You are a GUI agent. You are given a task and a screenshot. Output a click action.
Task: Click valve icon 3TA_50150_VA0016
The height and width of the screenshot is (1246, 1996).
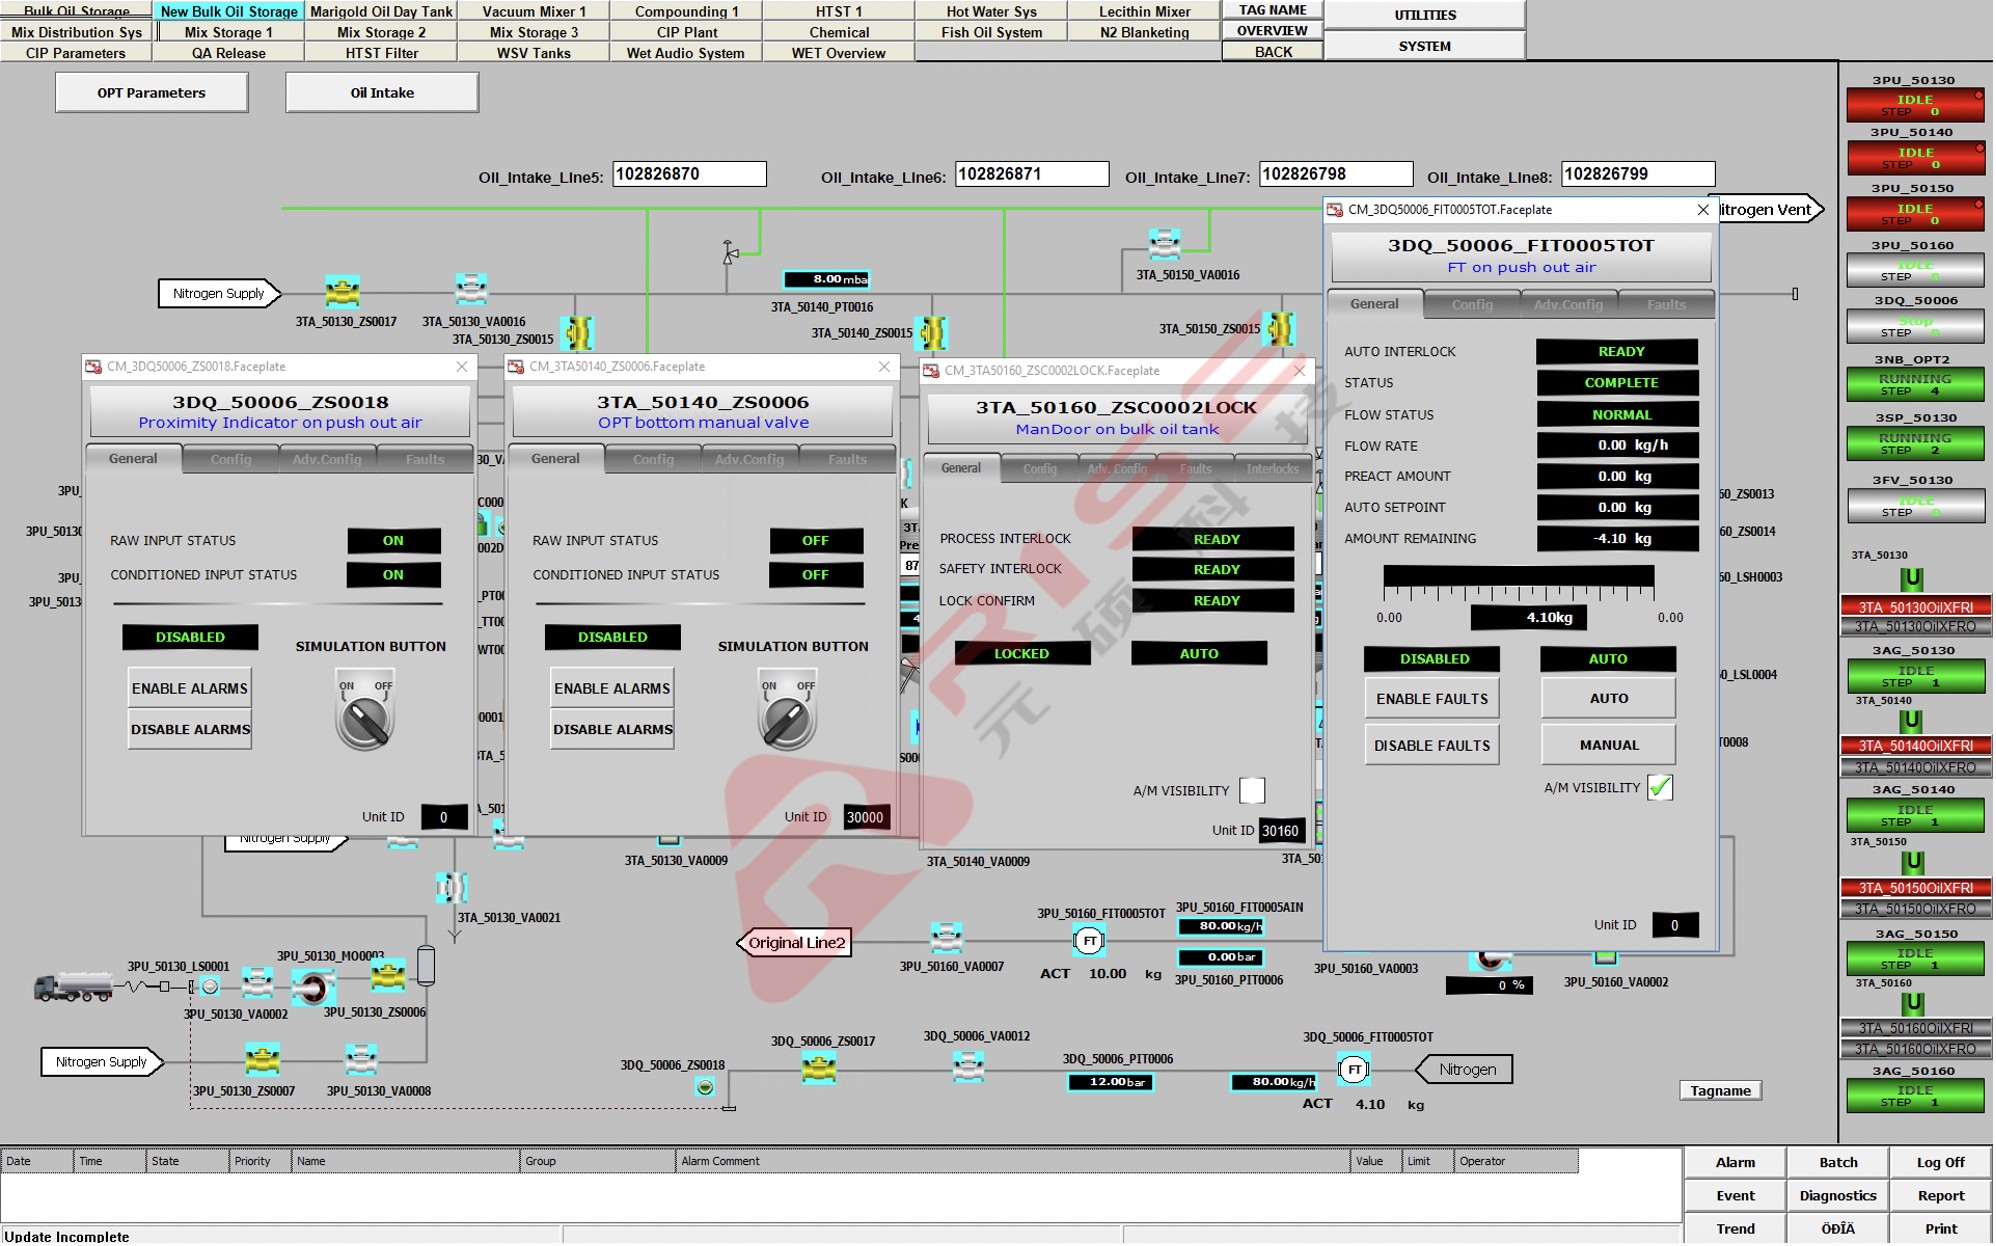[1165, 245]
